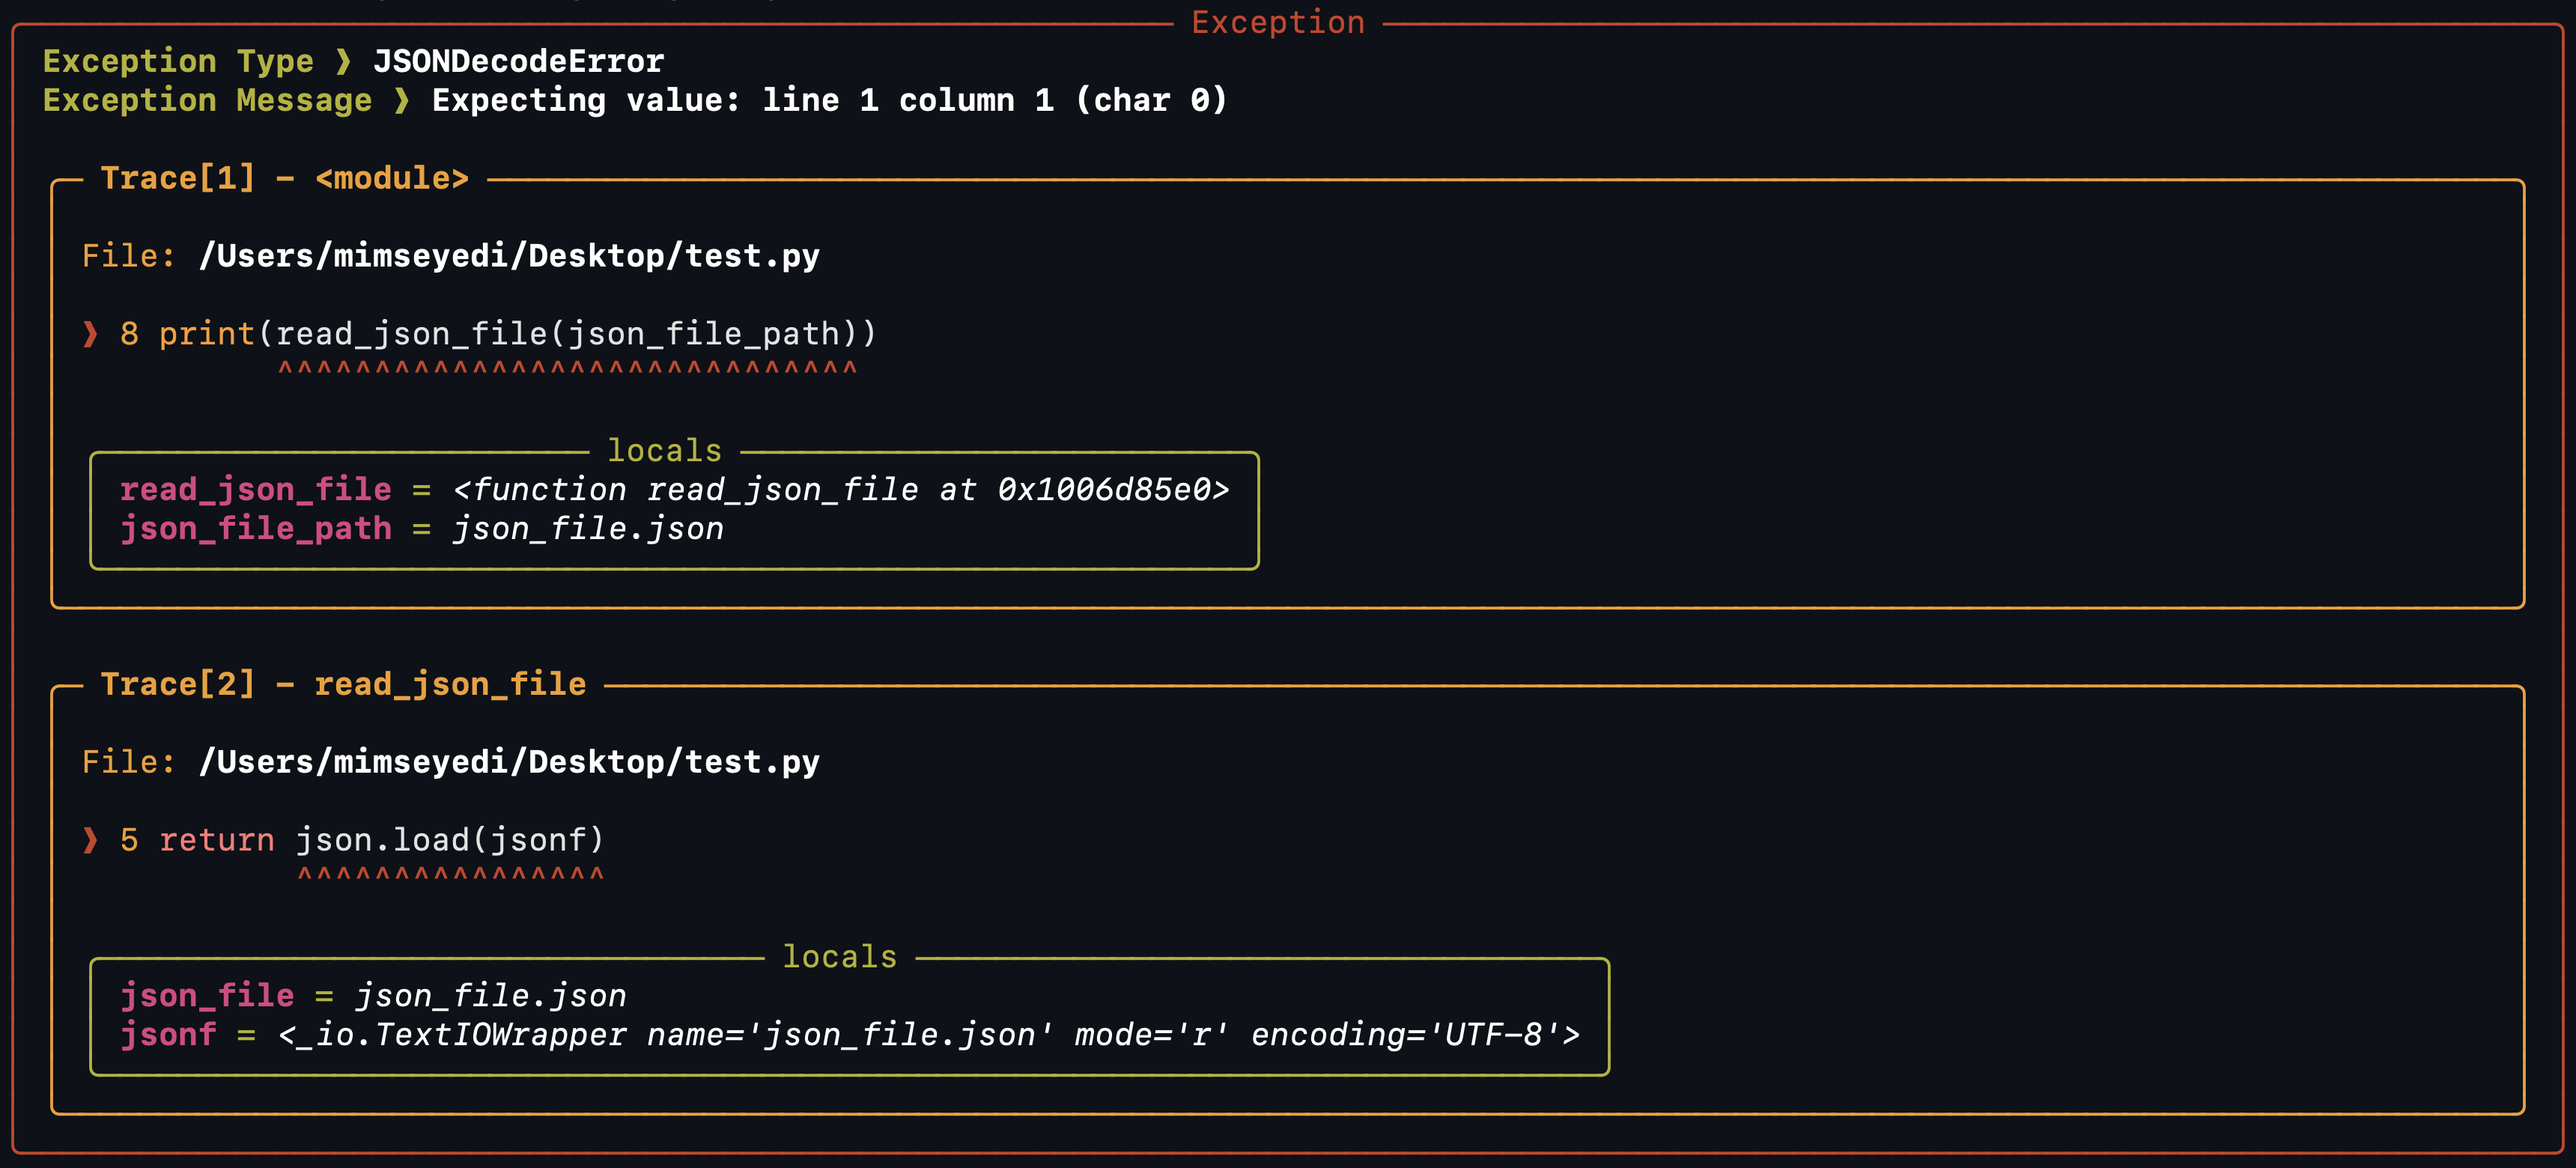This screenshot has width=2576, height=1168.
Task: Click the Trace[2] - read_json_file header
Action: point(343,684)
